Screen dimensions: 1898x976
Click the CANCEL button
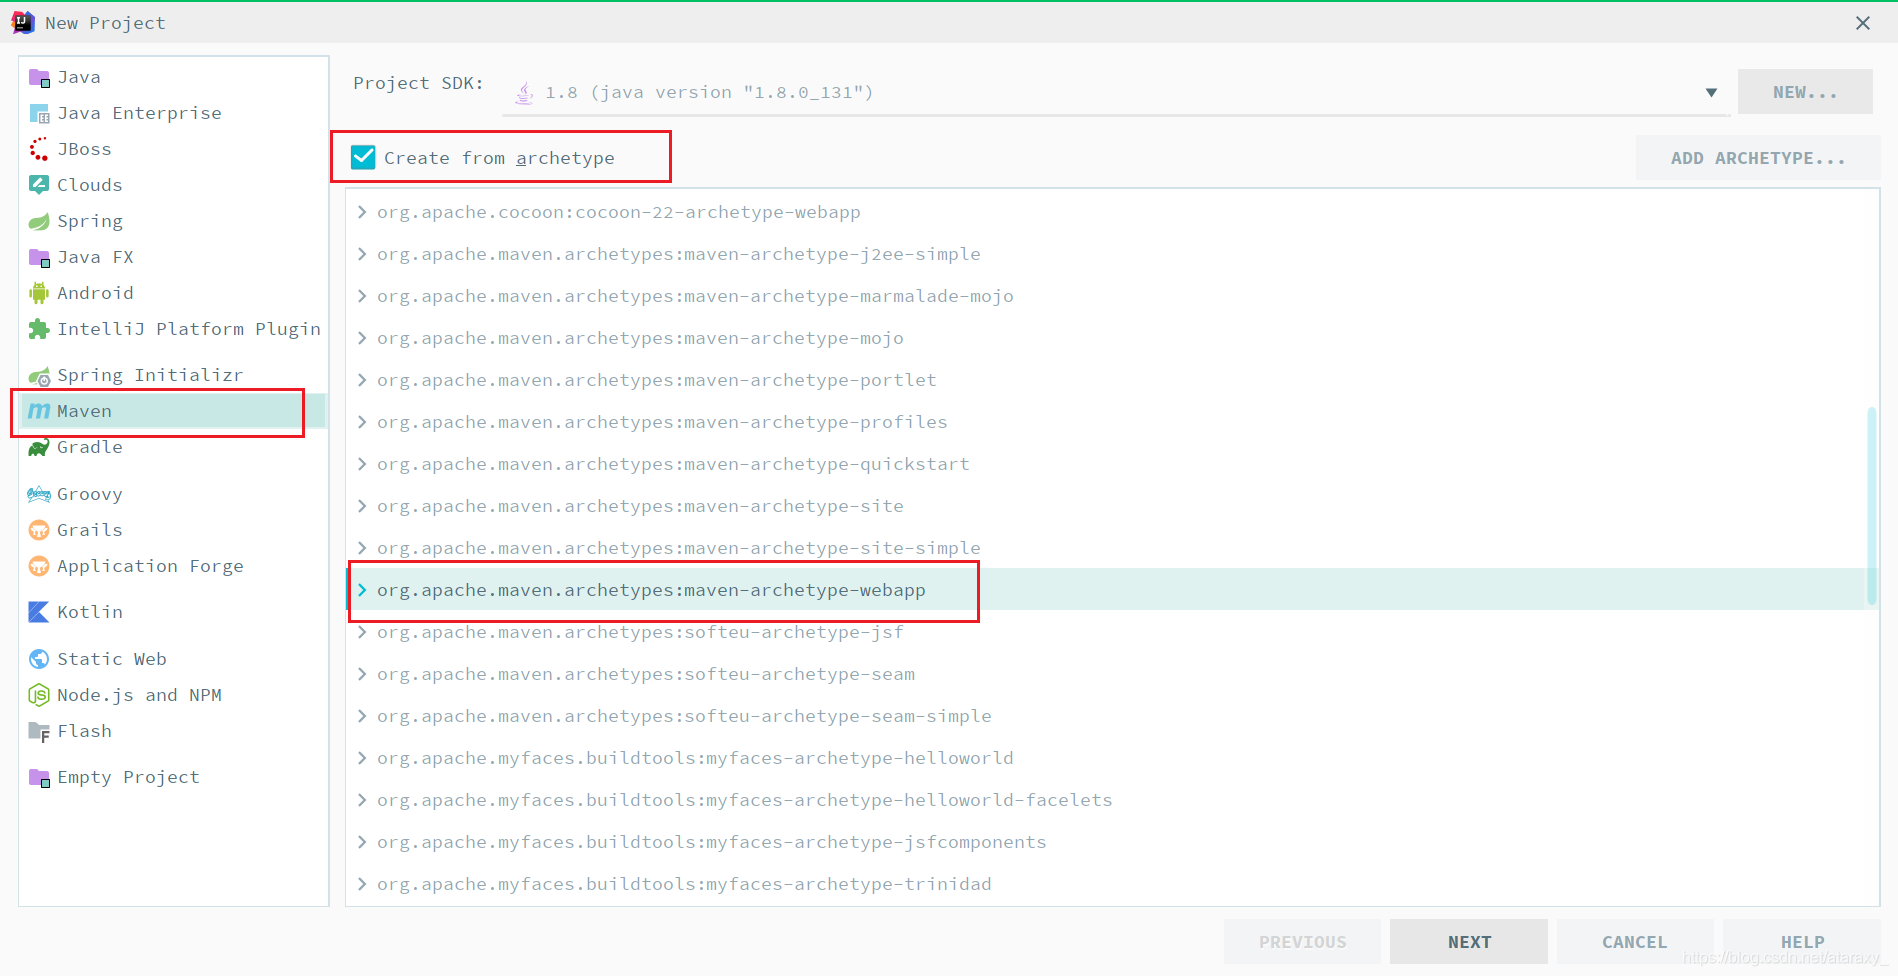(x=1635, y=942)
